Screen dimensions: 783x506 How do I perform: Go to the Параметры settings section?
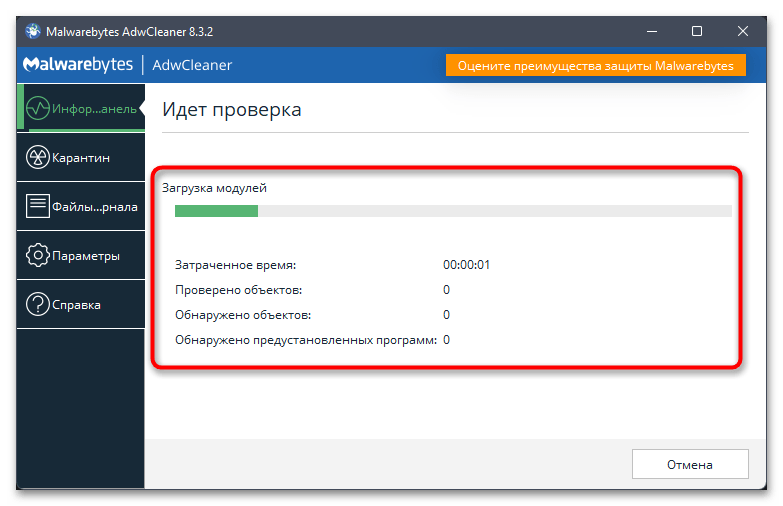81,255
